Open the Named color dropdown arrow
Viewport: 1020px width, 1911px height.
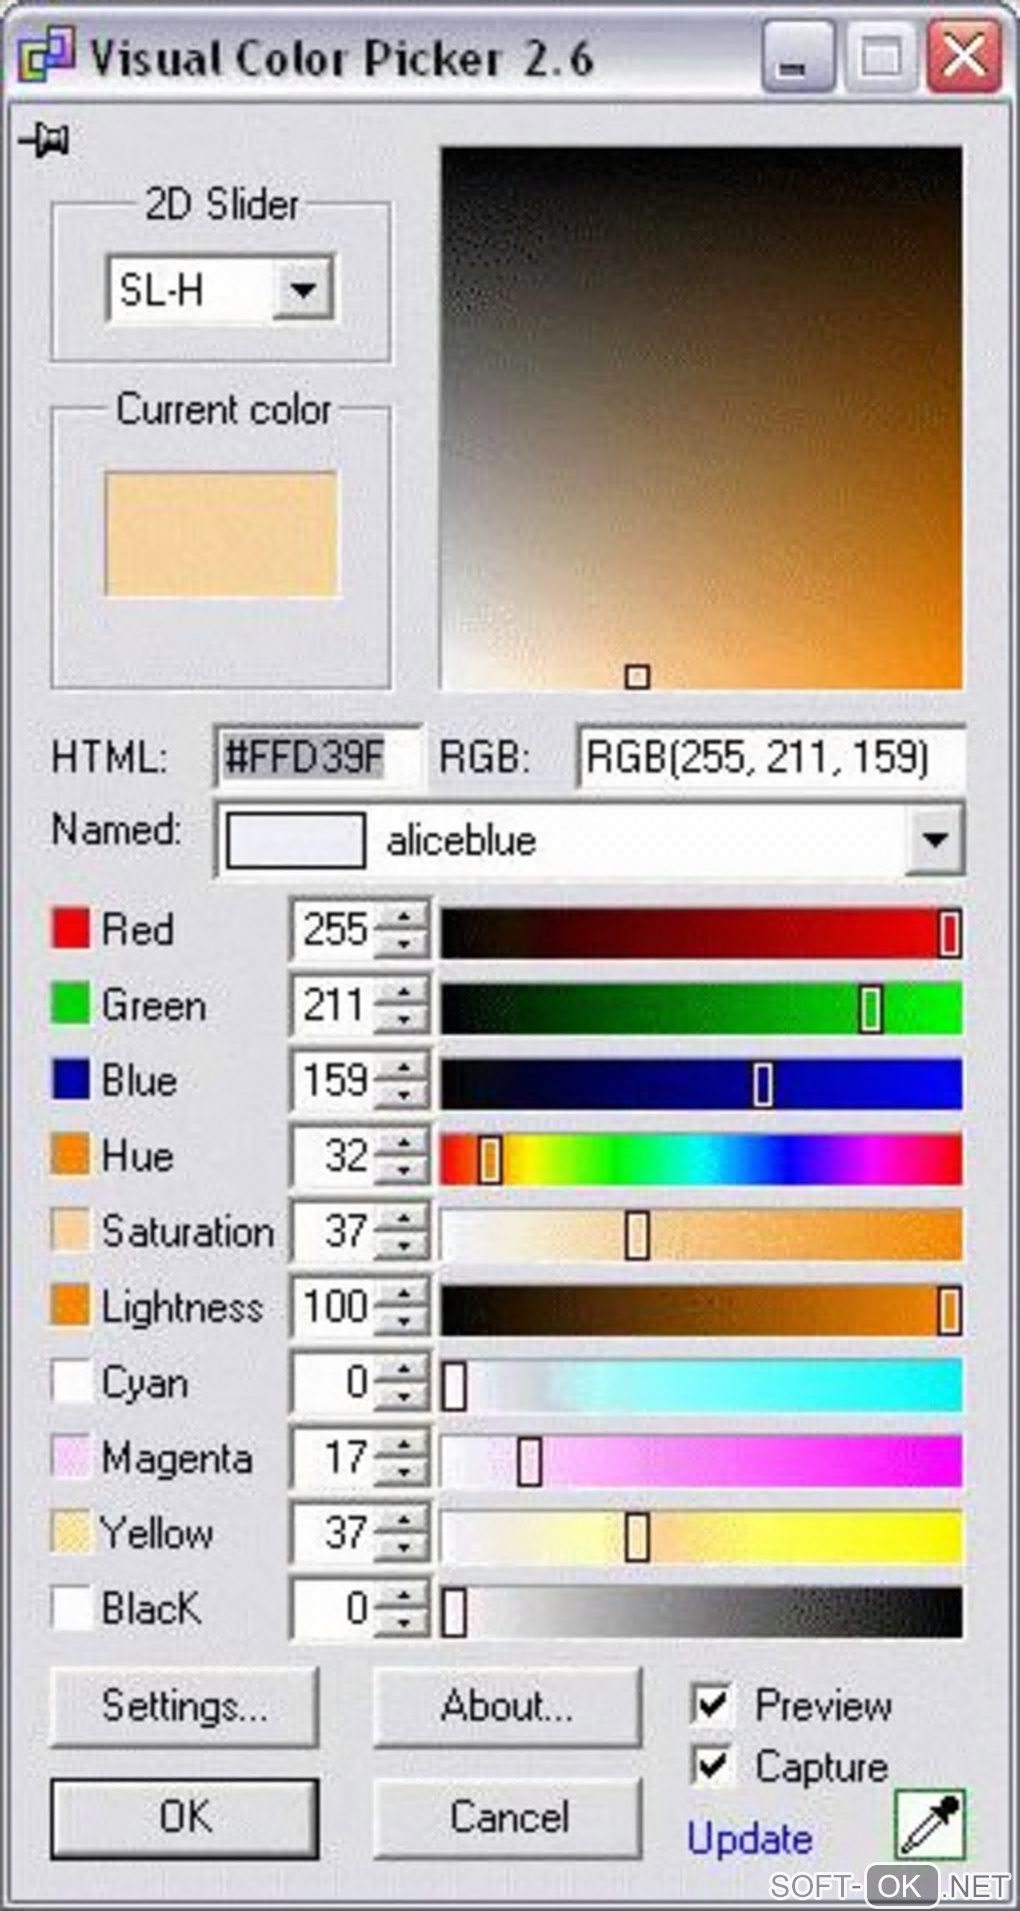pos(935,840)
